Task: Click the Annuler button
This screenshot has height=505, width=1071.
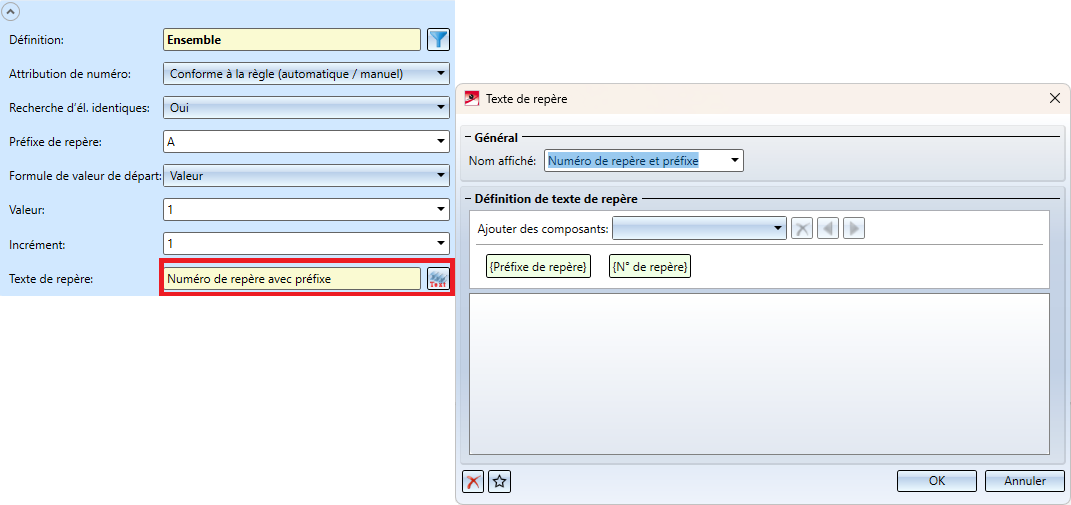Action: click(1025, 480)
